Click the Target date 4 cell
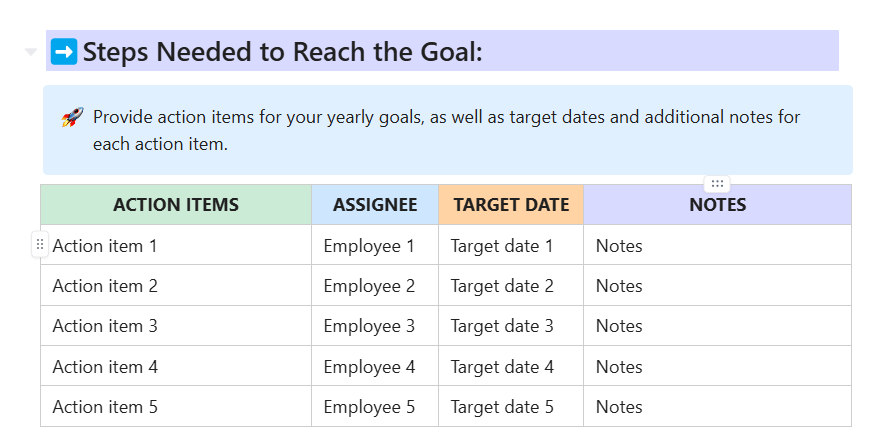The image size is (891, 444). [x=502, y=367]
